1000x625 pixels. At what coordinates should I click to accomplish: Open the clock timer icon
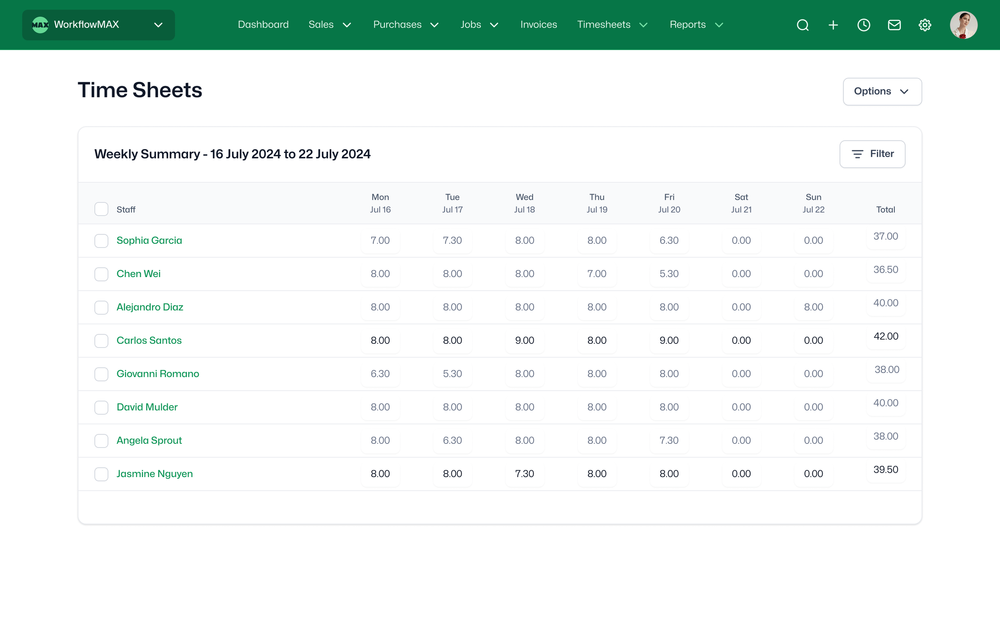pyautogui.click(x=864, y=25)
